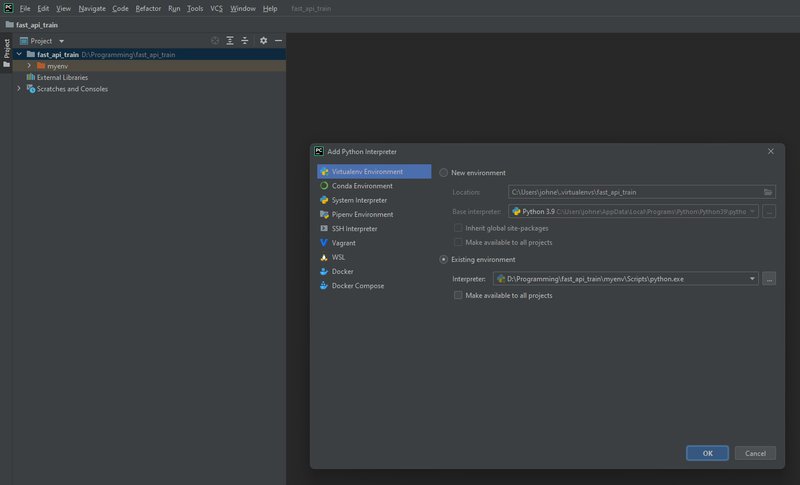Select Pipenv Environment option

click(374, 214)
